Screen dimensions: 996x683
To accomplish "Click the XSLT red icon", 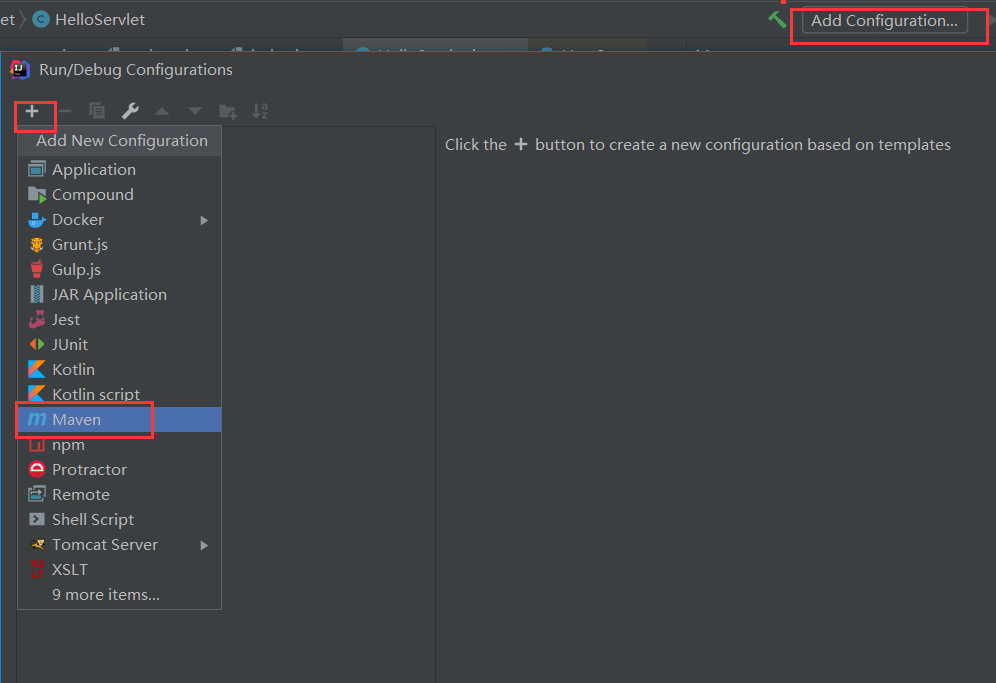I will coord(37,569).
